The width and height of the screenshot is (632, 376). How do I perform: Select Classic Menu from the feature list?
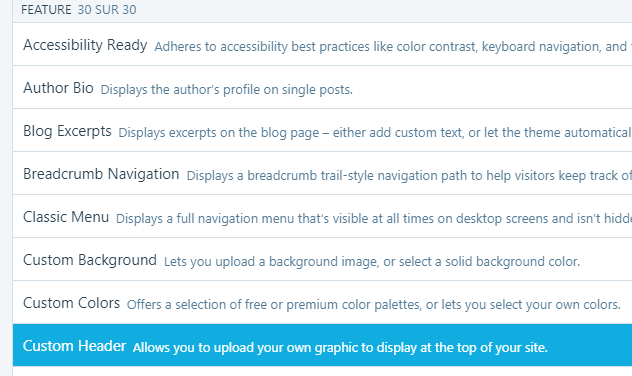[x=322, y=217]
